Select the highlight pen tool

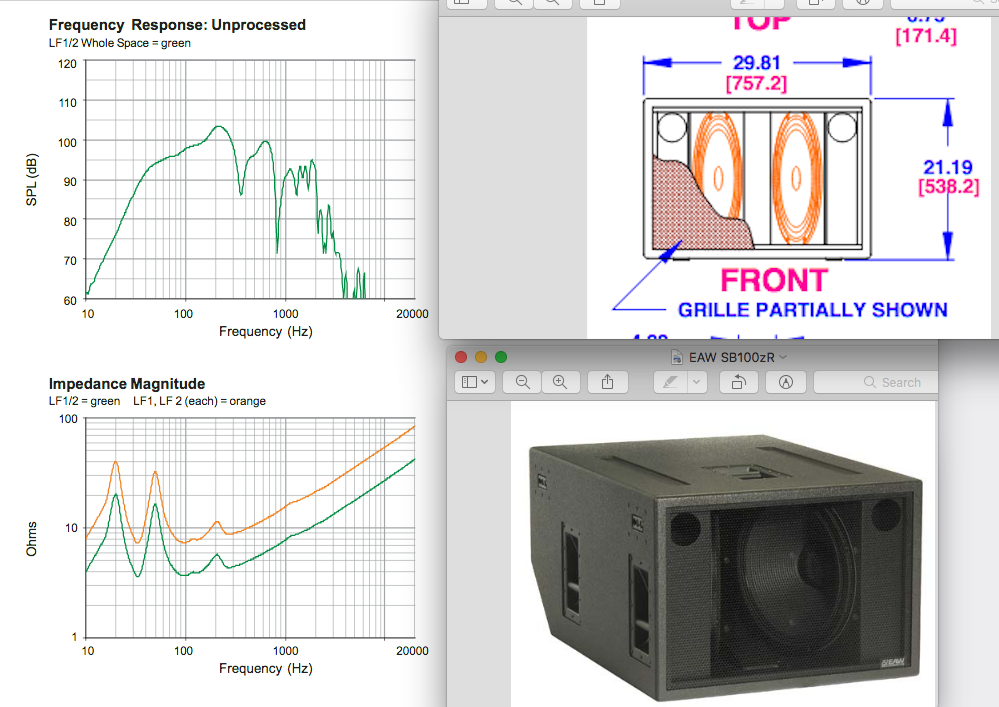point(670,382)
